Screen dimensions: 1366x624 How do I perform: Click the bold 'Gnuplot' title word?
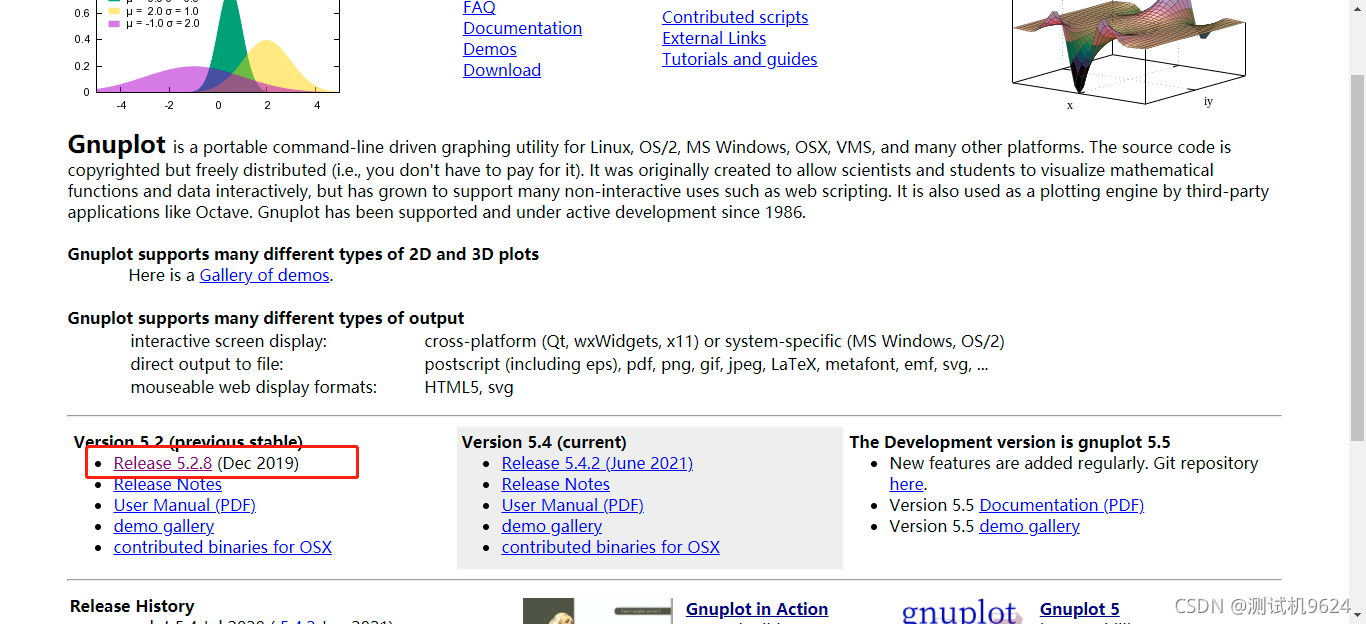coord(117,144)
